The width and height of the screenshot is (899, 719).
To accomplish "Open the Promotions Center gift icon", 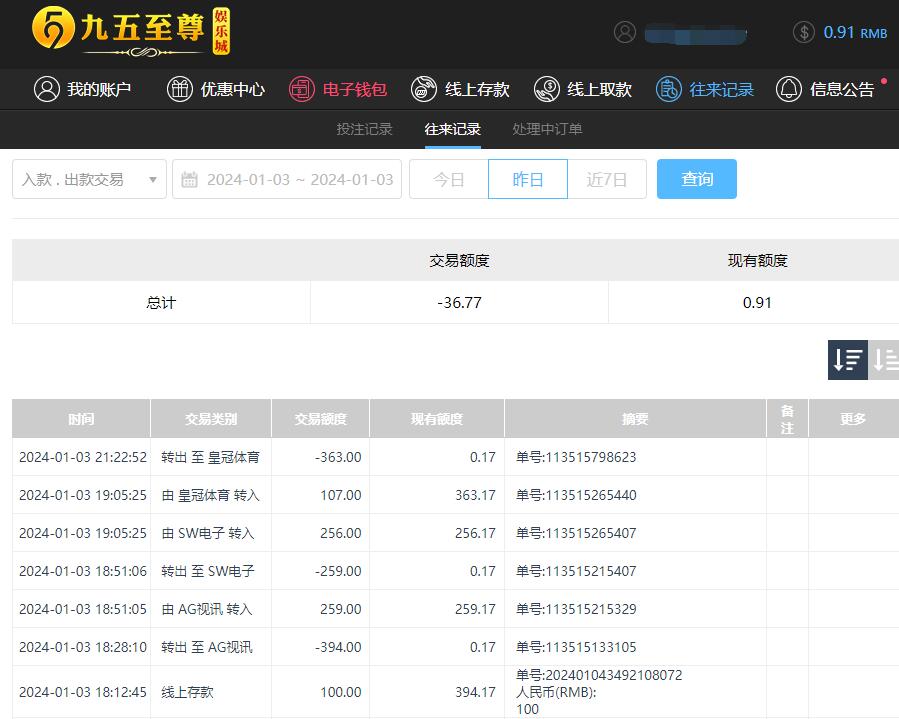I will click(180, 89).
